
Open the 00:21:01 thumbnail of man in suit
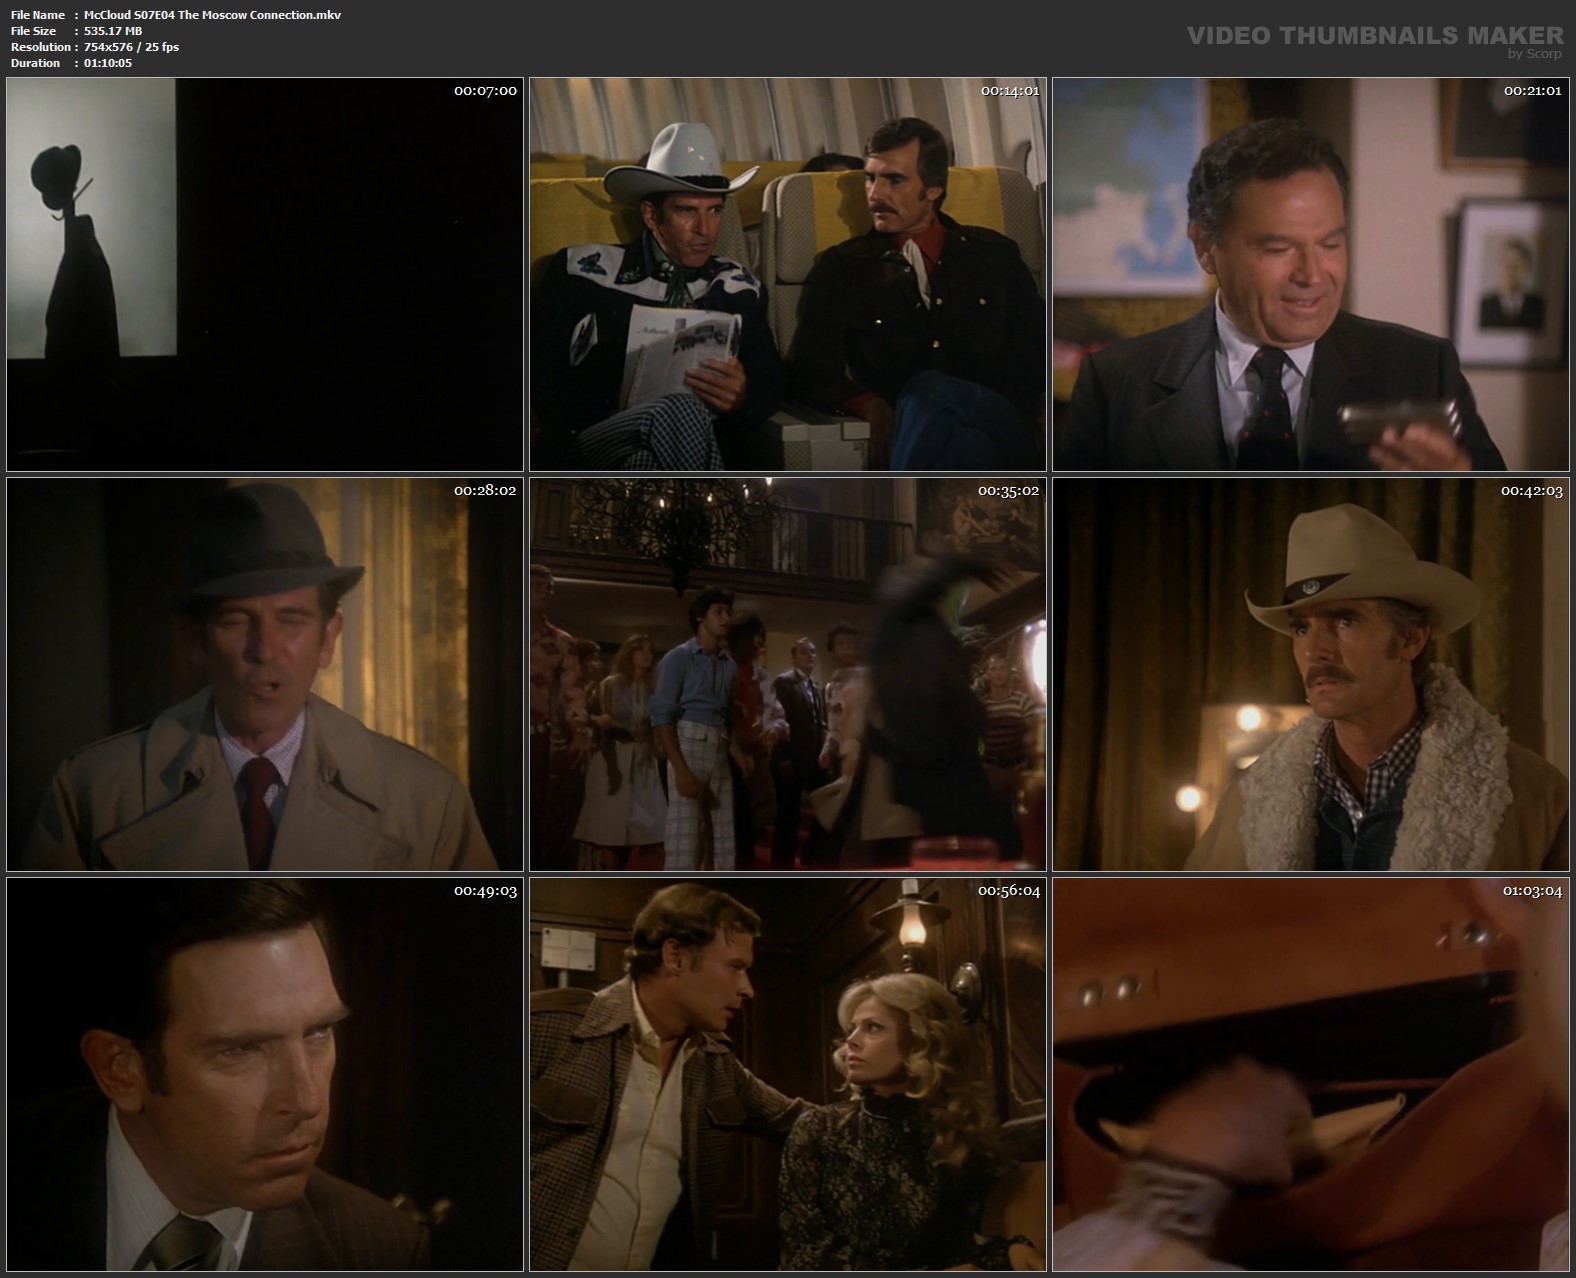pos(1311,274)
